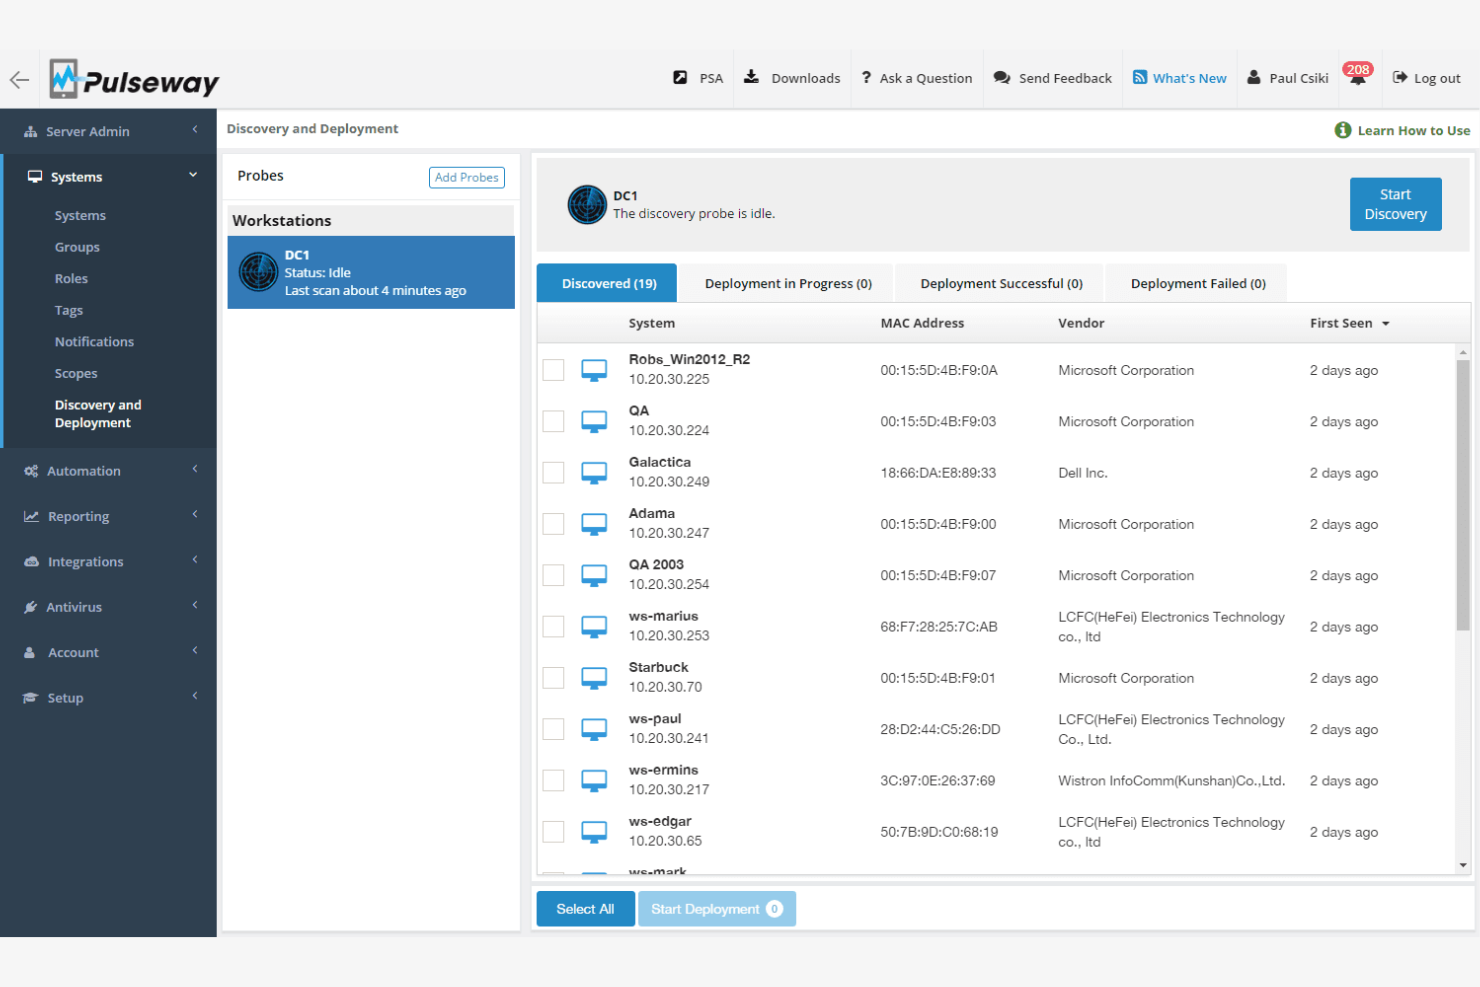Collapse the Systems menu chevron
The height and width of the screenshot is (987, 1480).
coord(193,175)
